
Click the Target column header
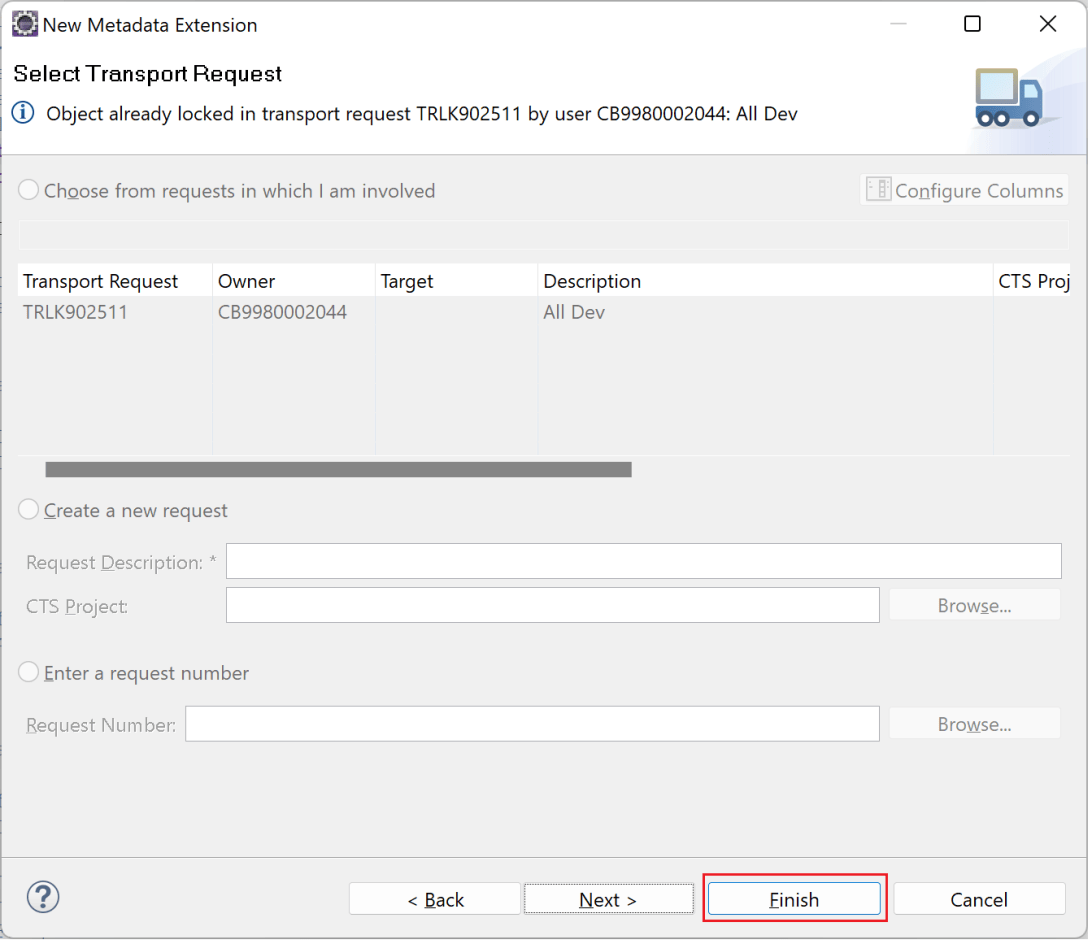(x=458, y=281)
